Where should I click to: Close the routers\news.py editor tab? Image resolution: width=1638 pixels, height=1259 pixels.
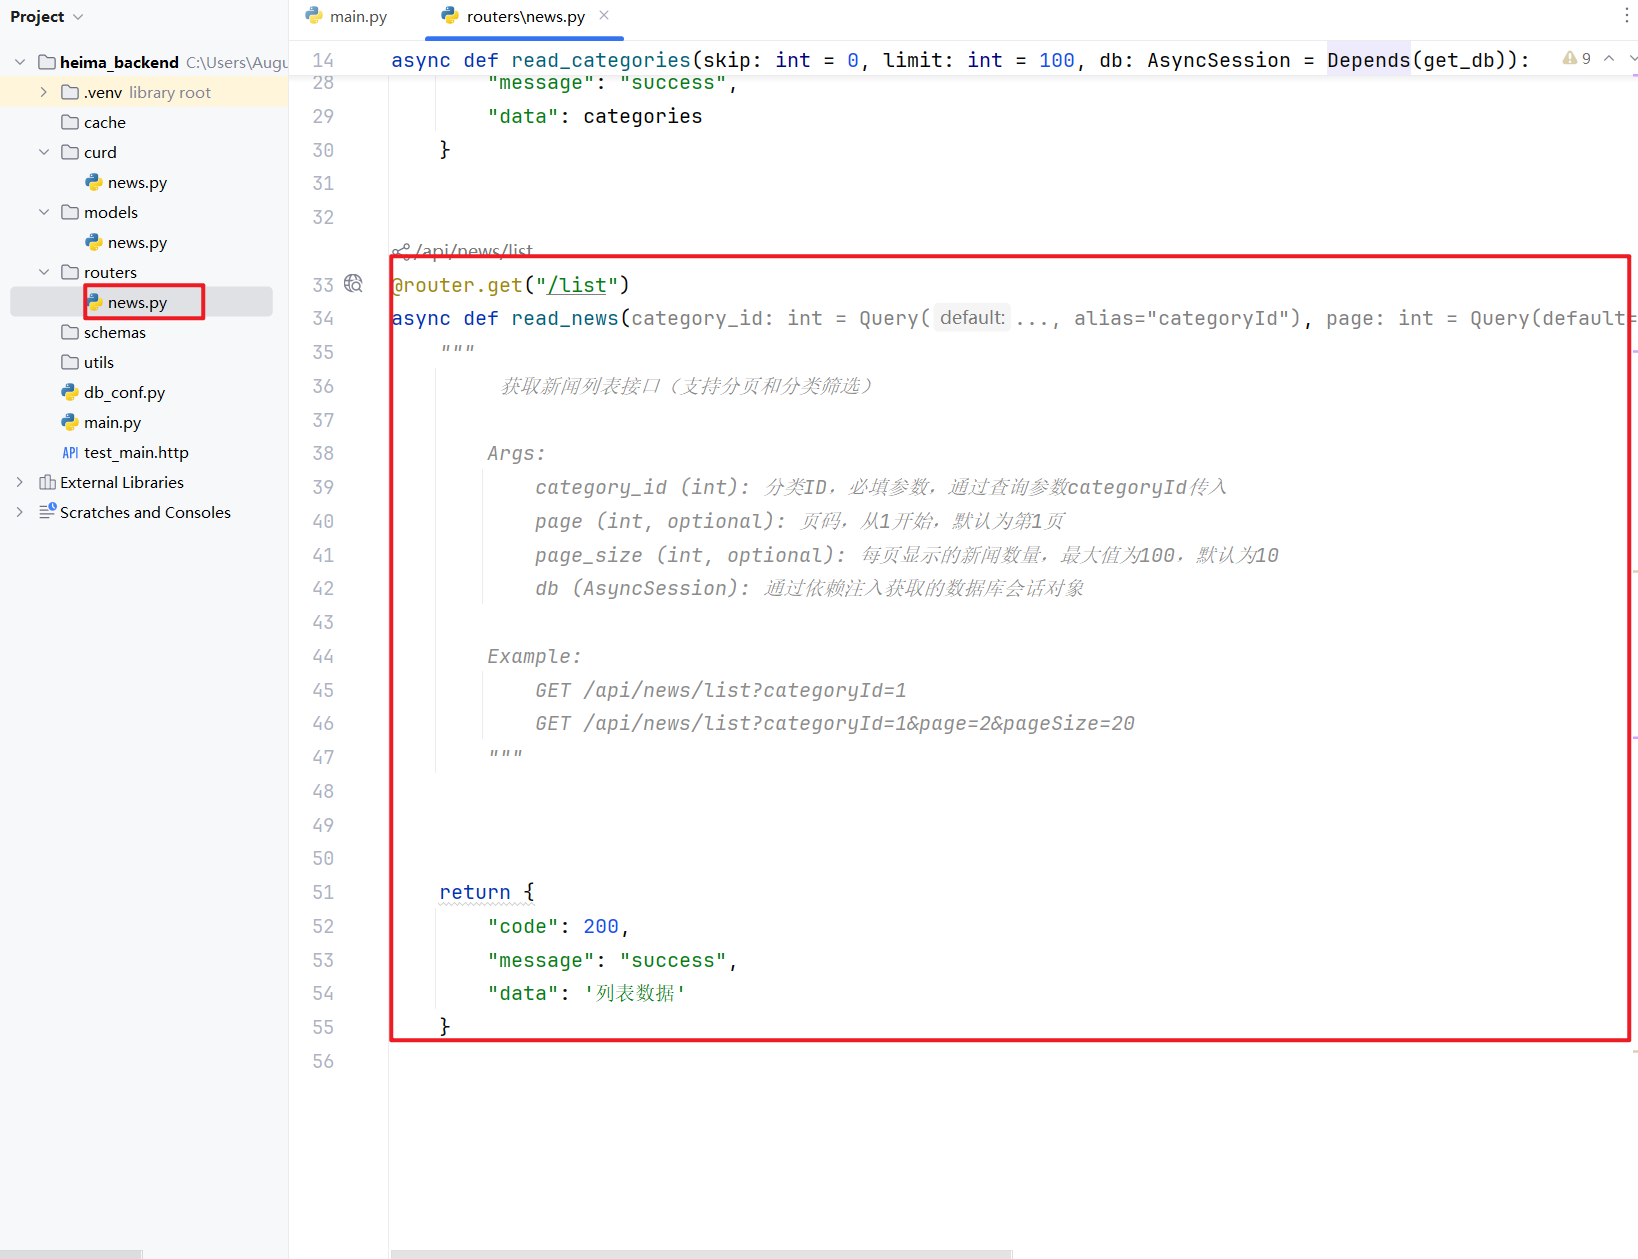point(604,16)
